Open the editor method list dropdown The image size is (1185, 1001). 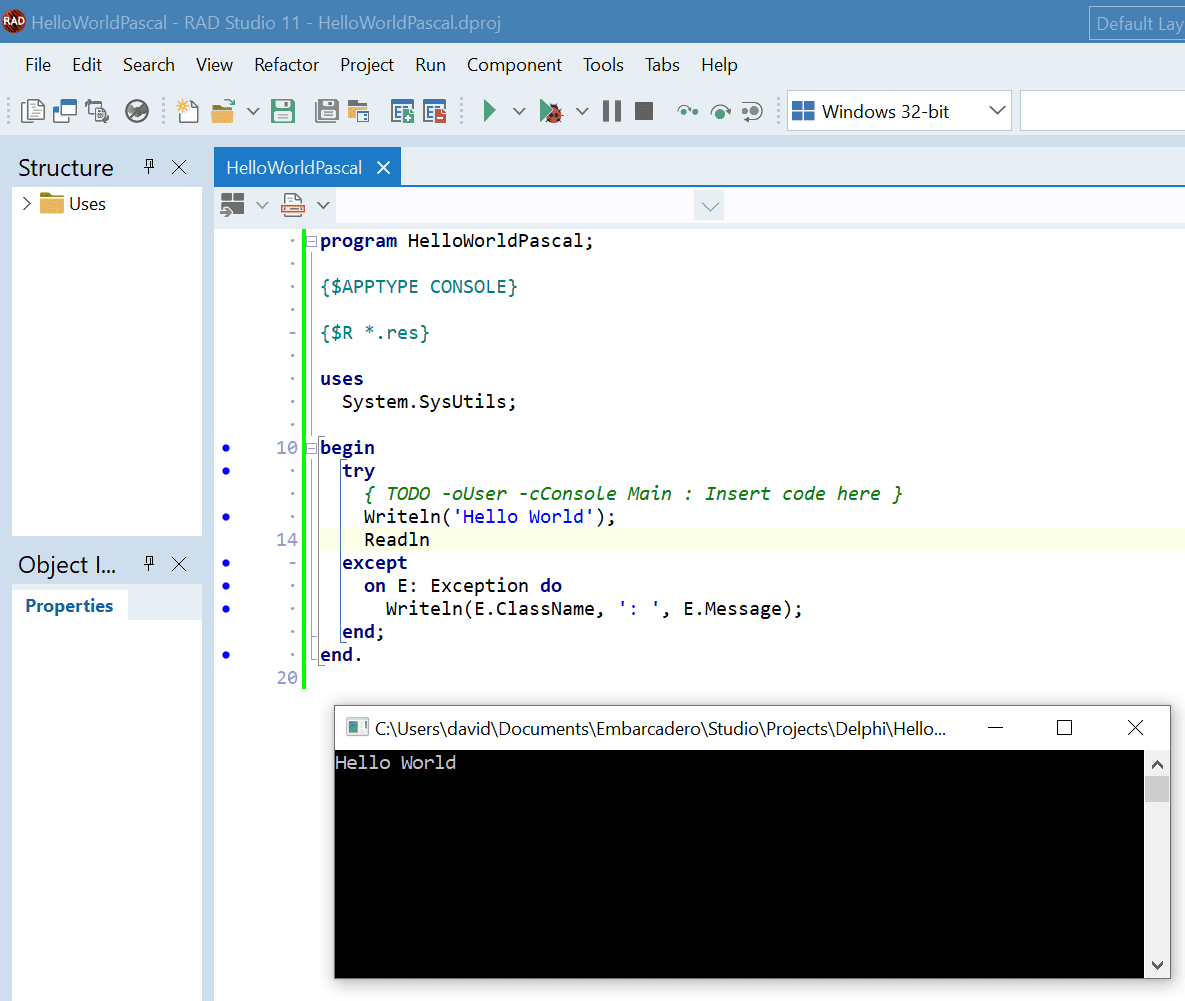pyautogui.click(x=710, y=205)
